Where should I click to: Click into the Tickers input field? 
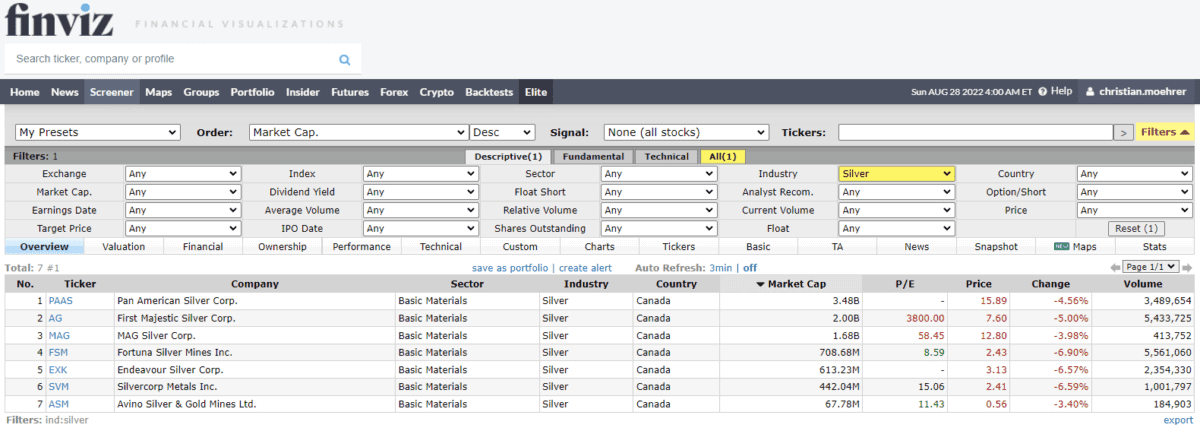[975, 132]
